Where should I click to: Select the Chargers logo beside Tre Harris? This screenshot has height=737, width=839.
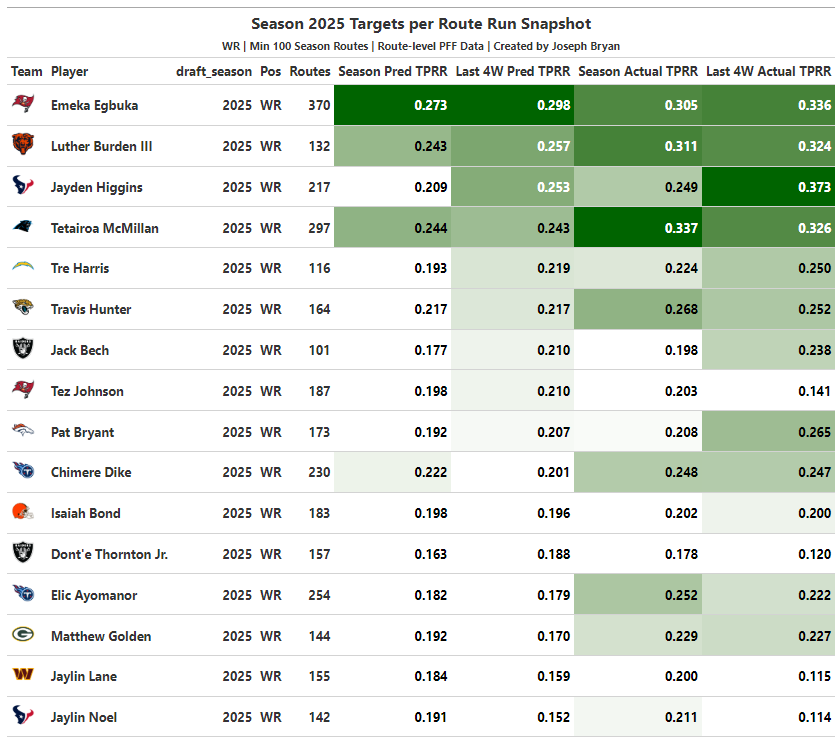[x=22, y=268]
